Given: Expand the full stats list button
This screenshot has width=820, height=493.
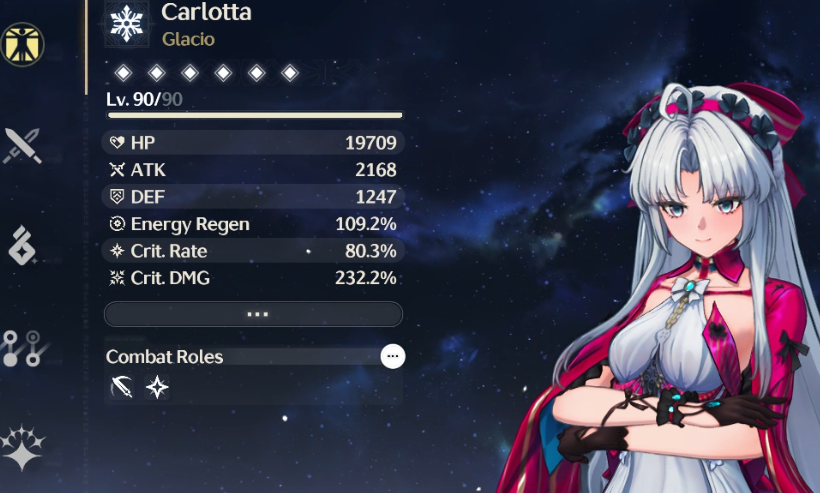Looking at the screenshot, I should (254, 314).
